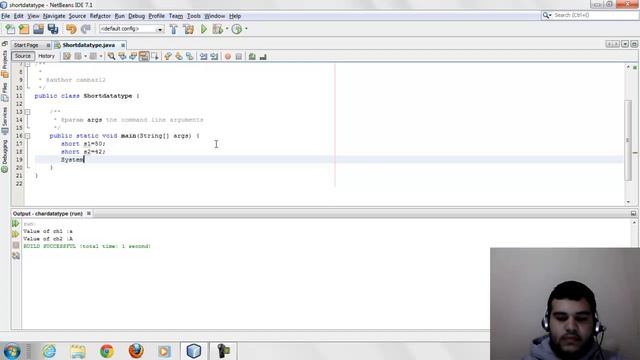Click Stop Macro Recording icon
640x360 pixels.
click(239, 56)
